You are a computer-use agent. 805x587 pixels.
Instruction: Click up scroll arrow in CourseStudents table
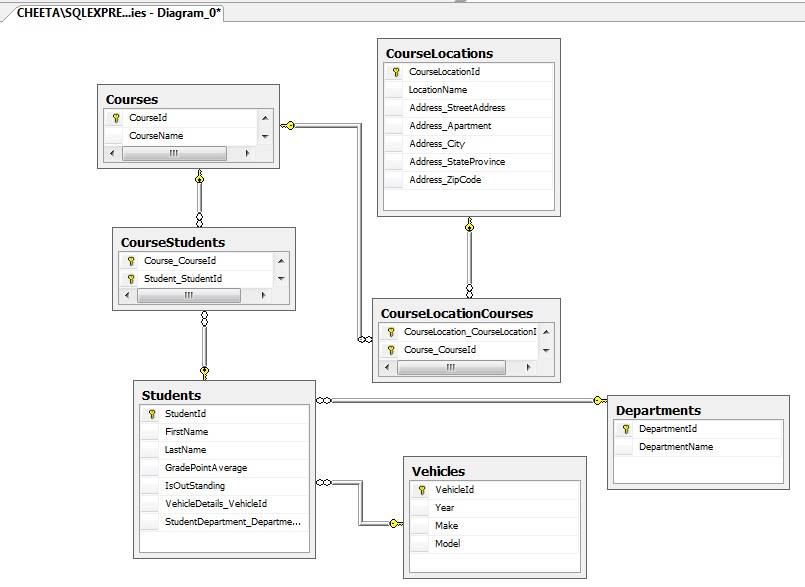click(x=281, y=261)
